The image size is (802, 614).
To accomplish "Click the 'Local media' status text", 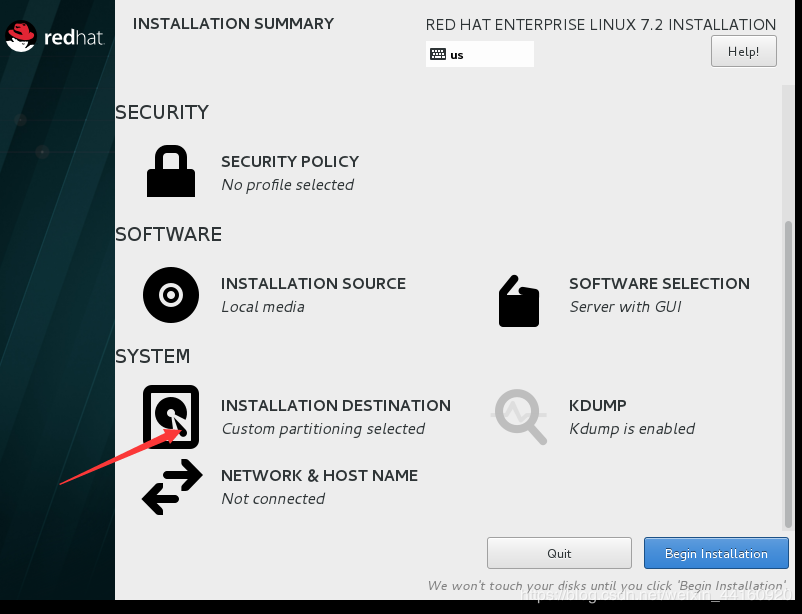I will click(263, 307).
